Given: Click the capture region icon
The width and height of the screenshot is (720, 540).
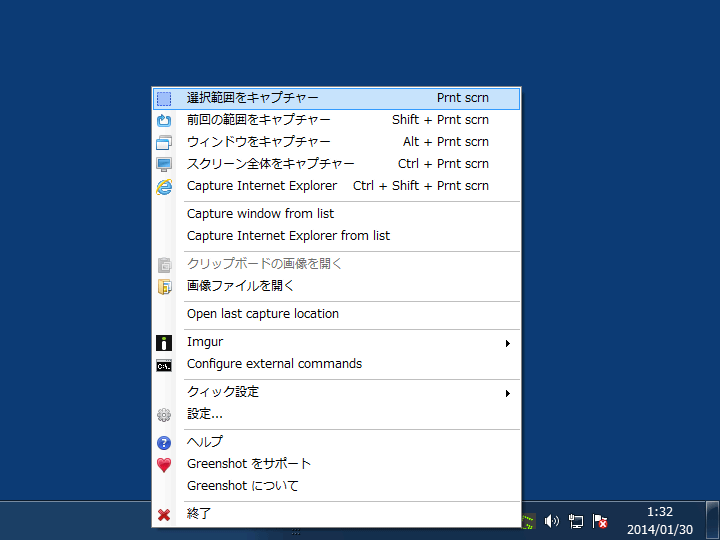Looking at the screenshot, I should [x=165, y=99].
